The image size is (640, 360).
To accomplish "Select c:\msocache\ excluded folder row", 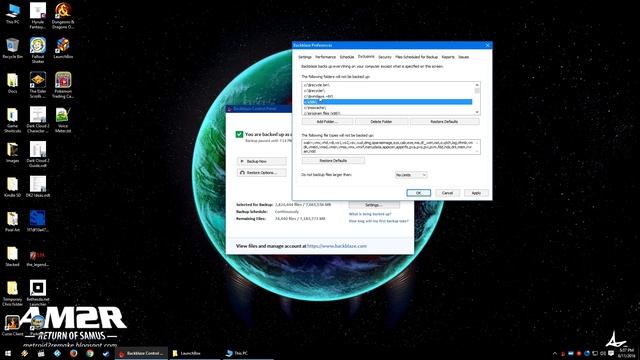I will coord(388,107).
